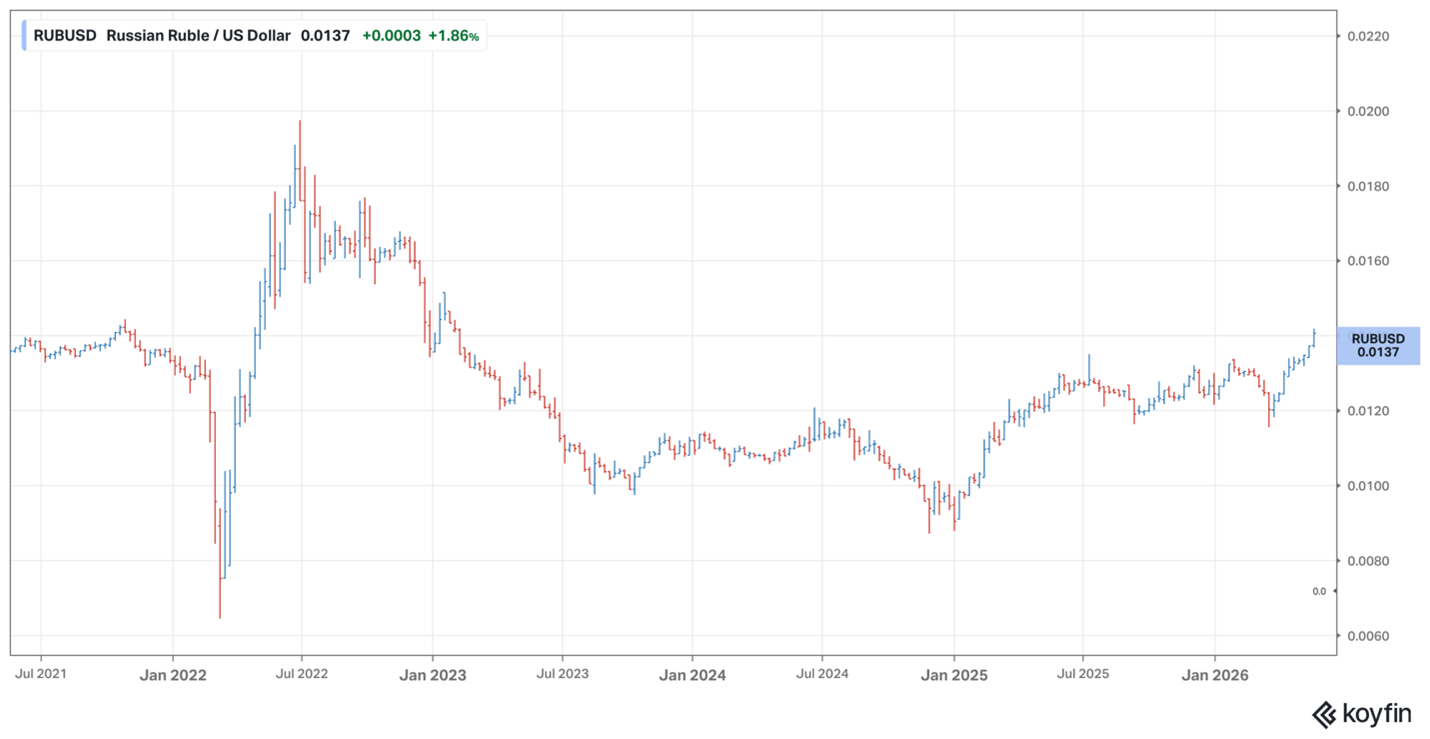
Task: Click the Jul 2022 axis label
Action: (301, 675)
